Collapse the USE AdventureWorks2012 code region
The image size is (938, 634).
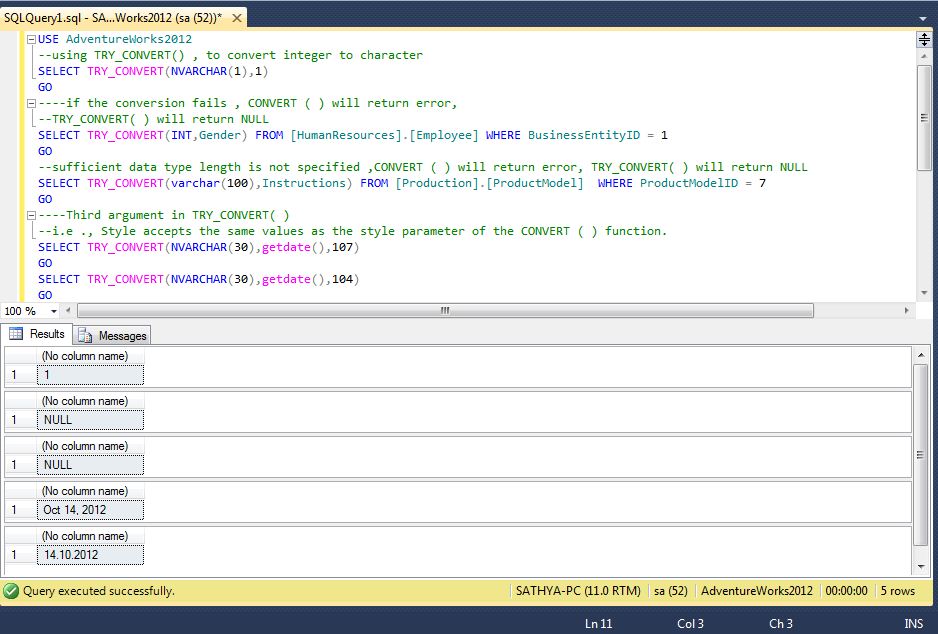click(28, 39)
